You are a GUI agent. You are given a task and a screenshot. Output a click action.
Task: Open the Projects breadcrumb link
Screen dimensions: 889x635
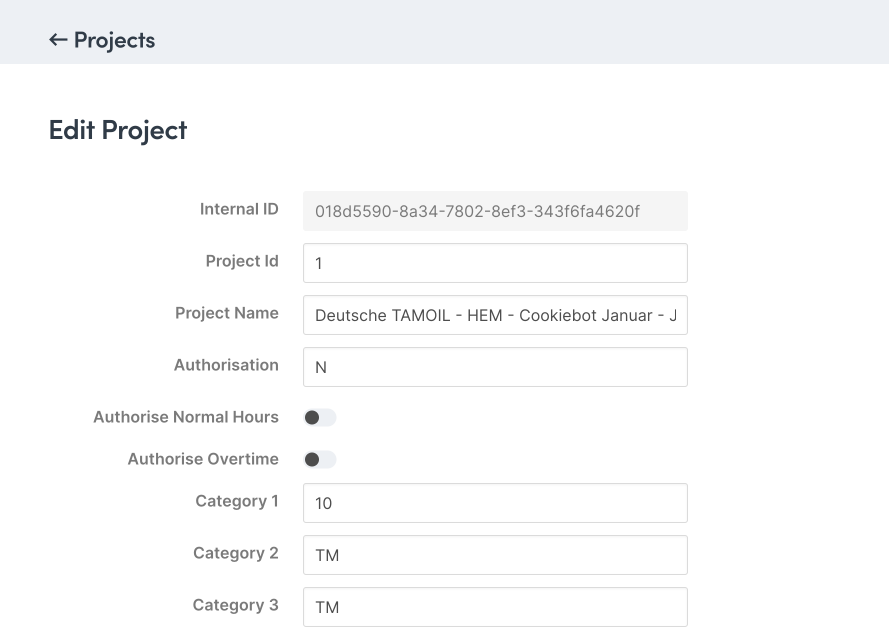coord(114,40)
